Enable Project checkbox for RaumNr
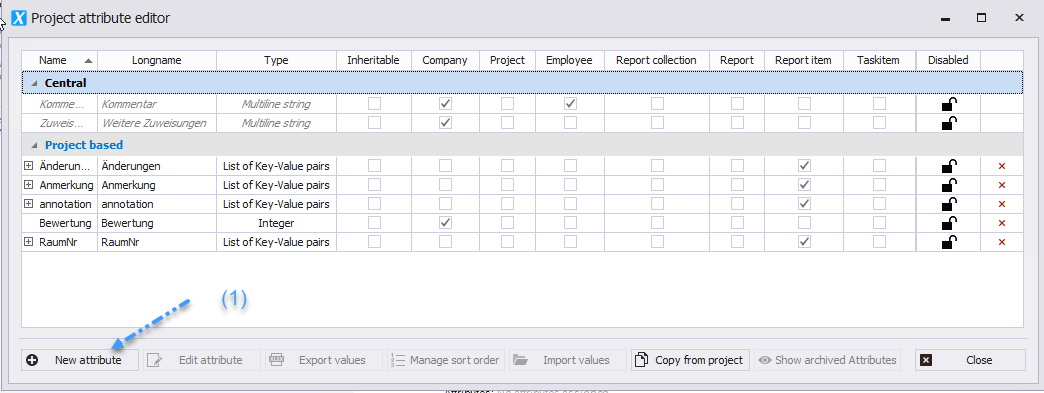The height and width of the screenshot is (393, 1044). [507, 242]
